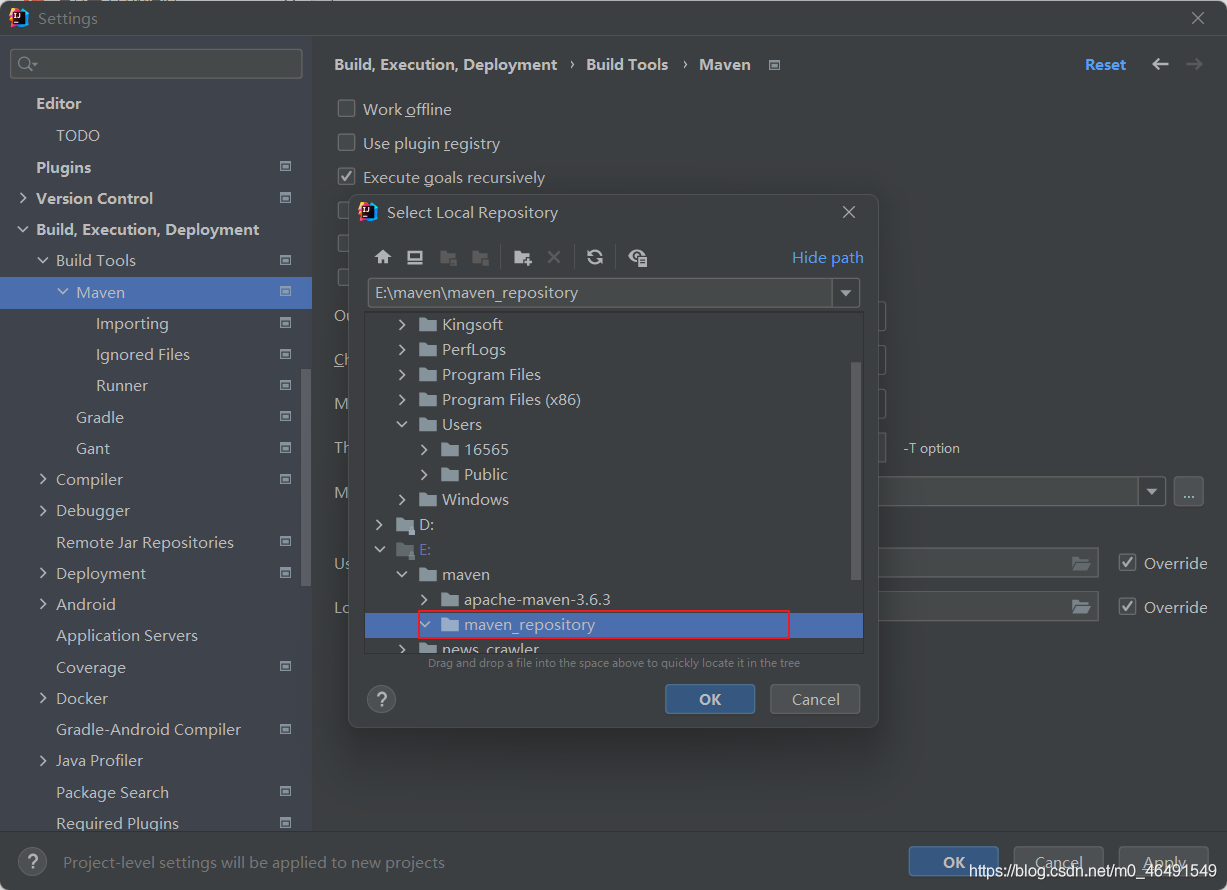The image size is (1227, 890).
Task: Click project-level icon on Importing row
Action: 285,323
